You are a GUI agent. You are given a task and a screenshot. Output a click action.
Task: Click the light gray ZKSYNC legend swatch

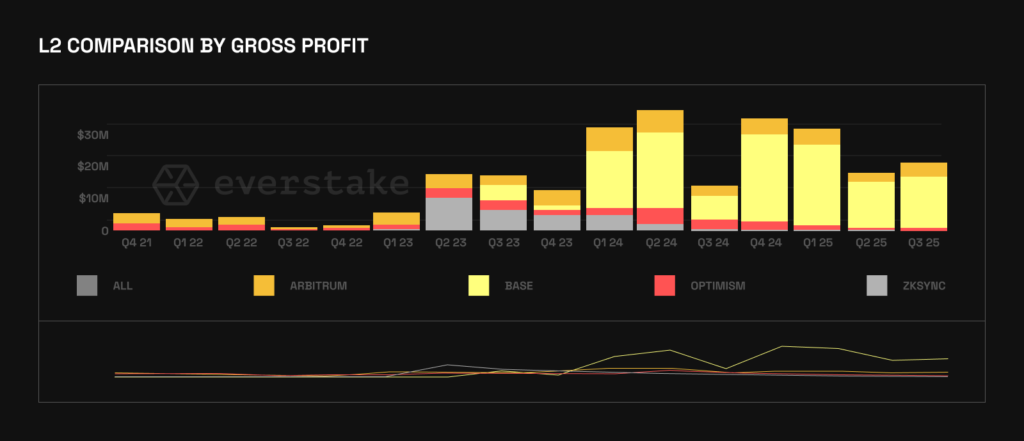coord(877,286)
